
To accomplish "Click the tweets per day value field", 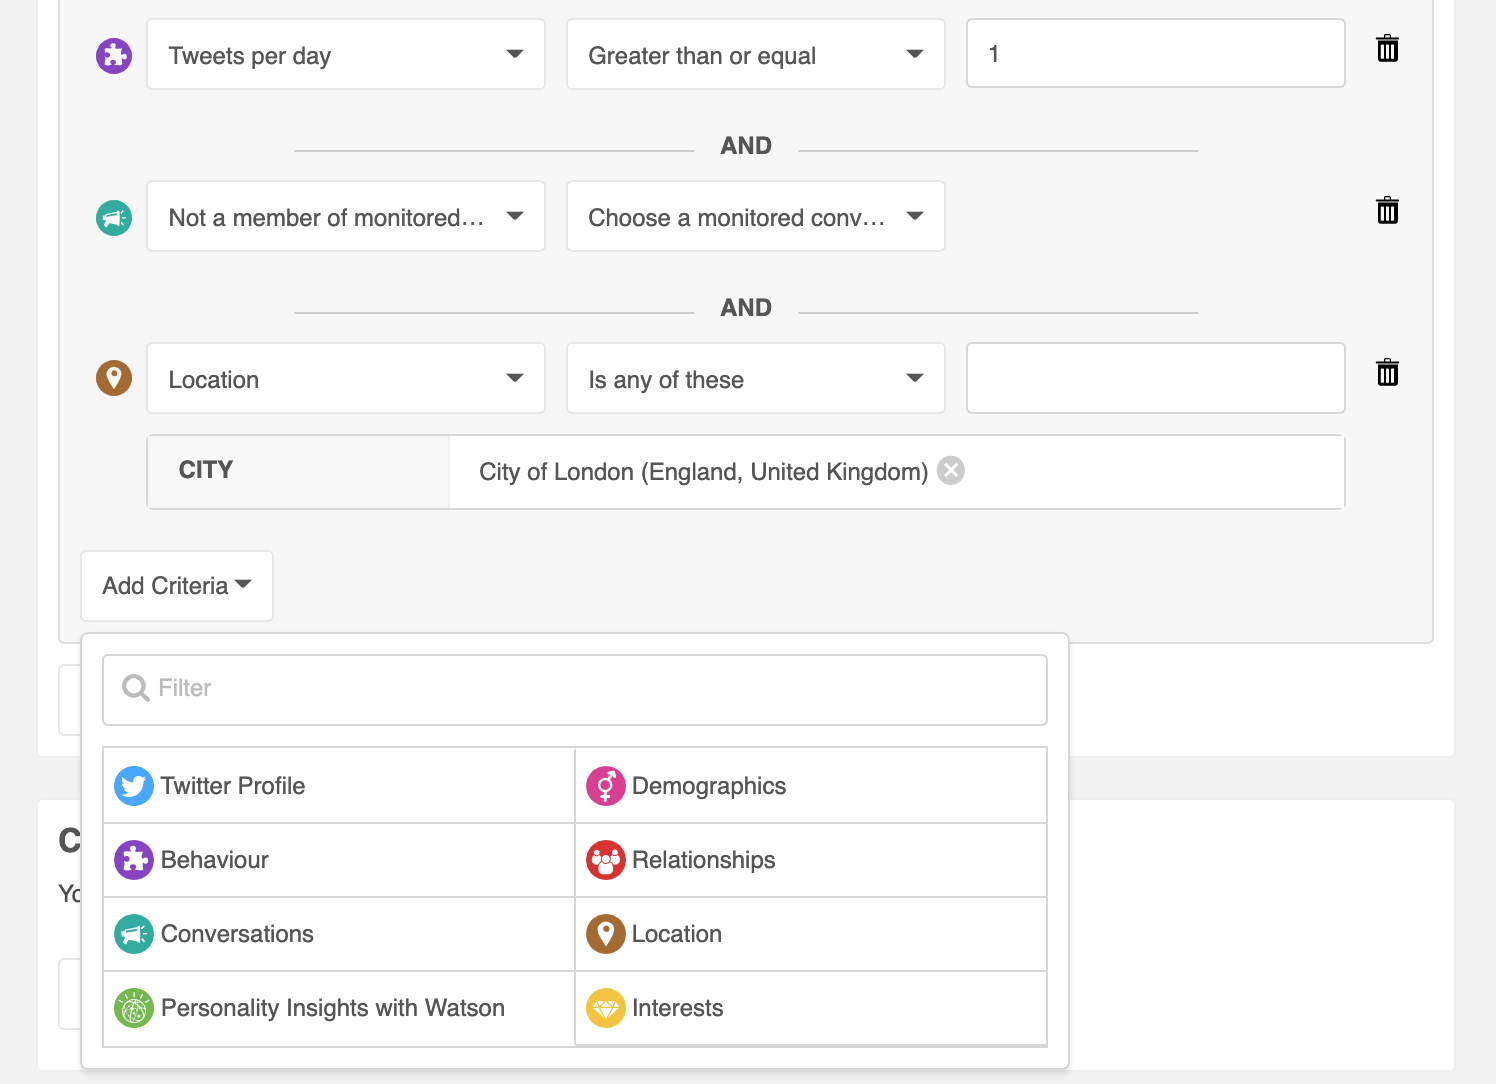I will (1155, 54).
